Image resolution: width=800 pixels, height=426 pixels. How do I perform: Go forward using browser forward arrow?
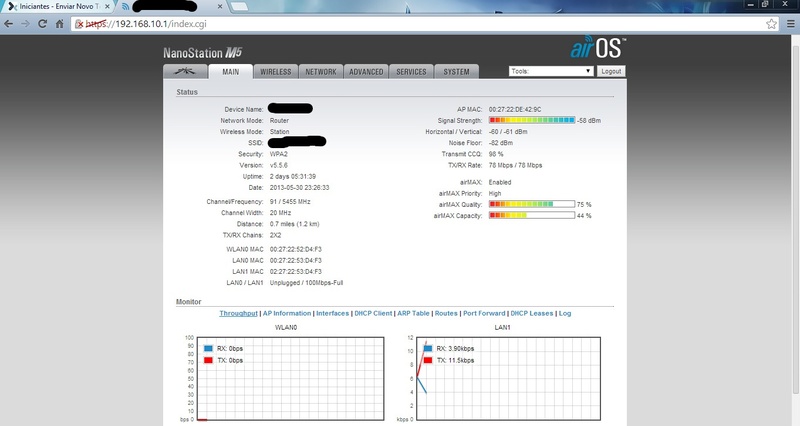26,24
